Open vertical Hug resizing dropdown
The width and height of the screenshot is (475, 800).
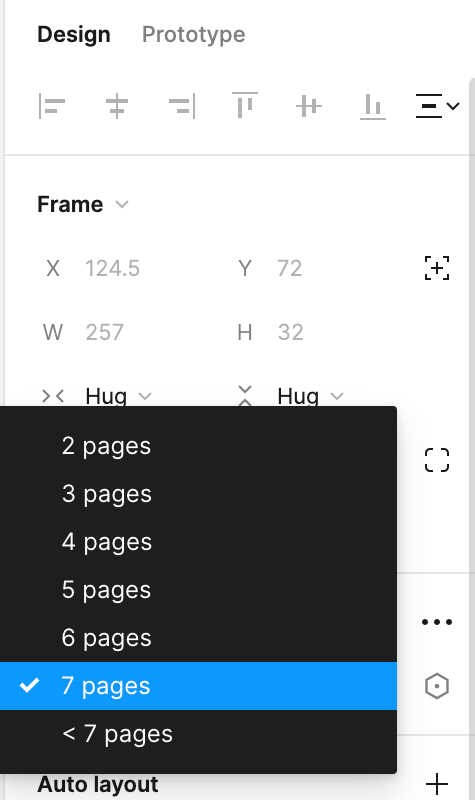[x=310, y=396]
